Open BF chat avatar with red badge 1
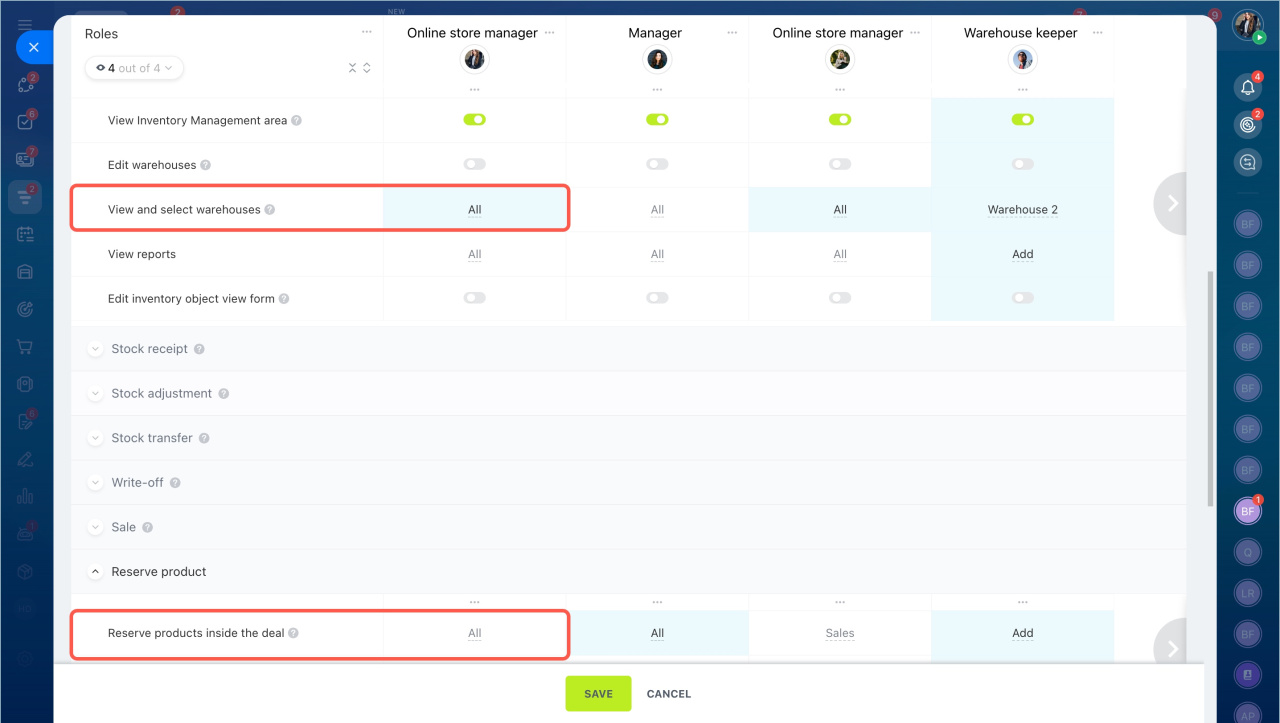1280x723 pixels. click(1247, 510)
